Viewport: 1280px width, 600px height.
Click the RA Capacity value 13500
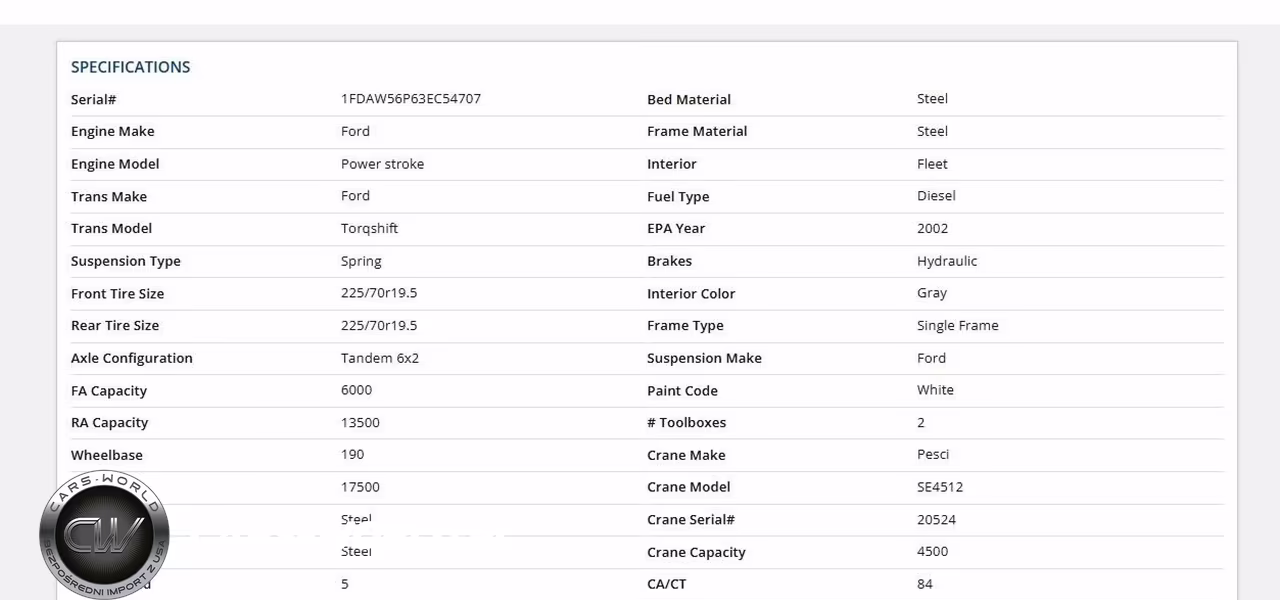pyautogui.click(x=360, y=423)
